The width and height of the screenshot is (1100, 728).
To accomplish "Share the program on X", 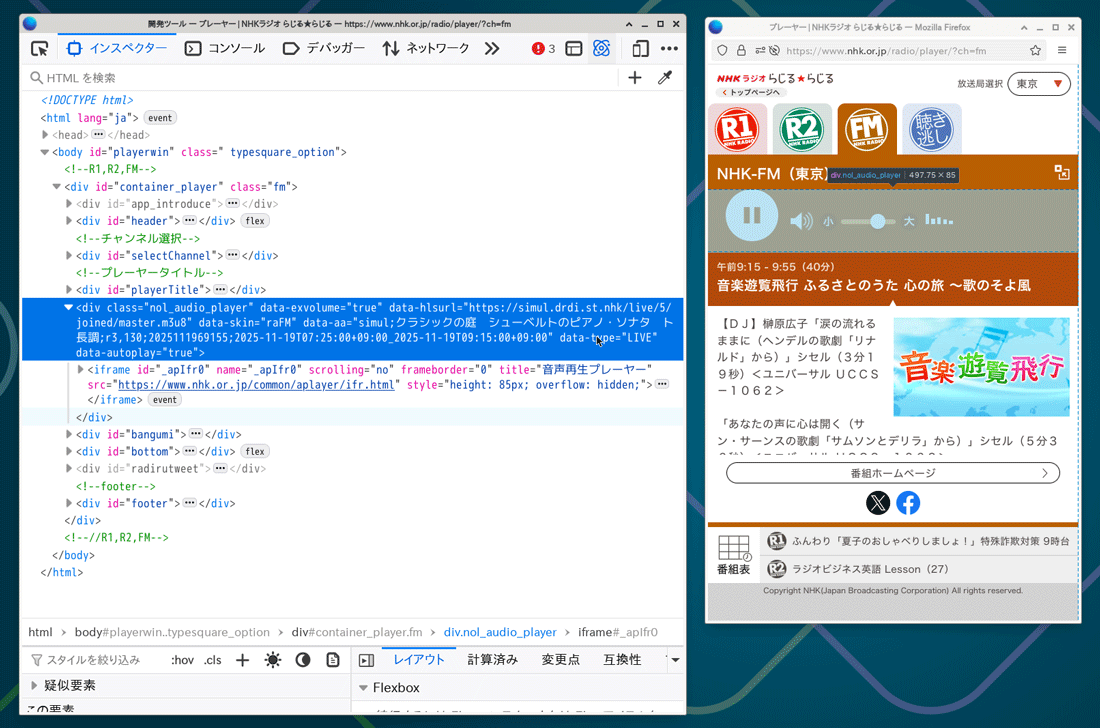I will [x=878, y=503].
